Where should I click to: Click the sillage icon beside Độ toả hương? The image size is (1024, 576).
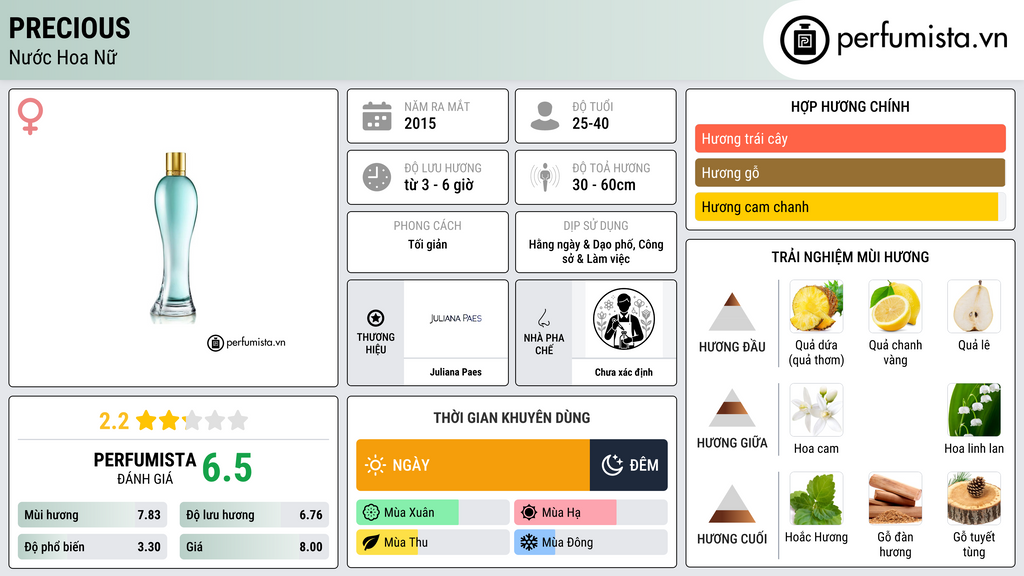click(x=545, y=177)
